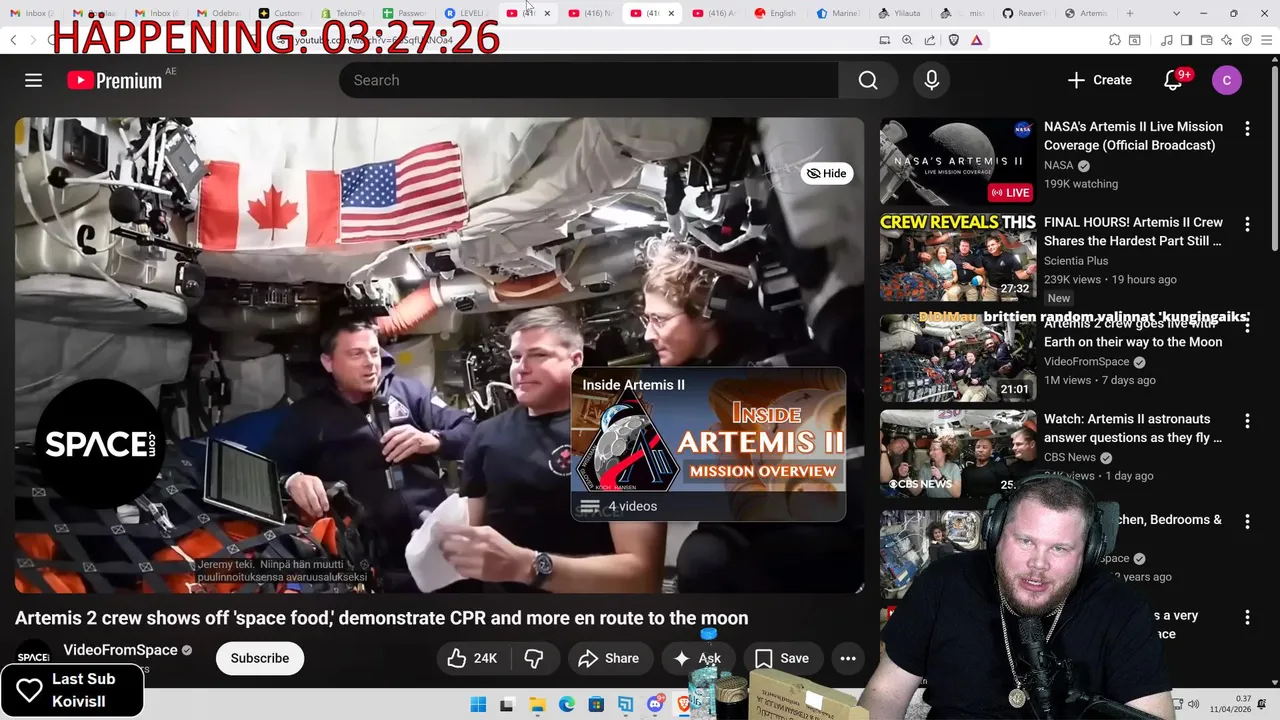Open the Brave VPN shield icon

(1246, 40)
